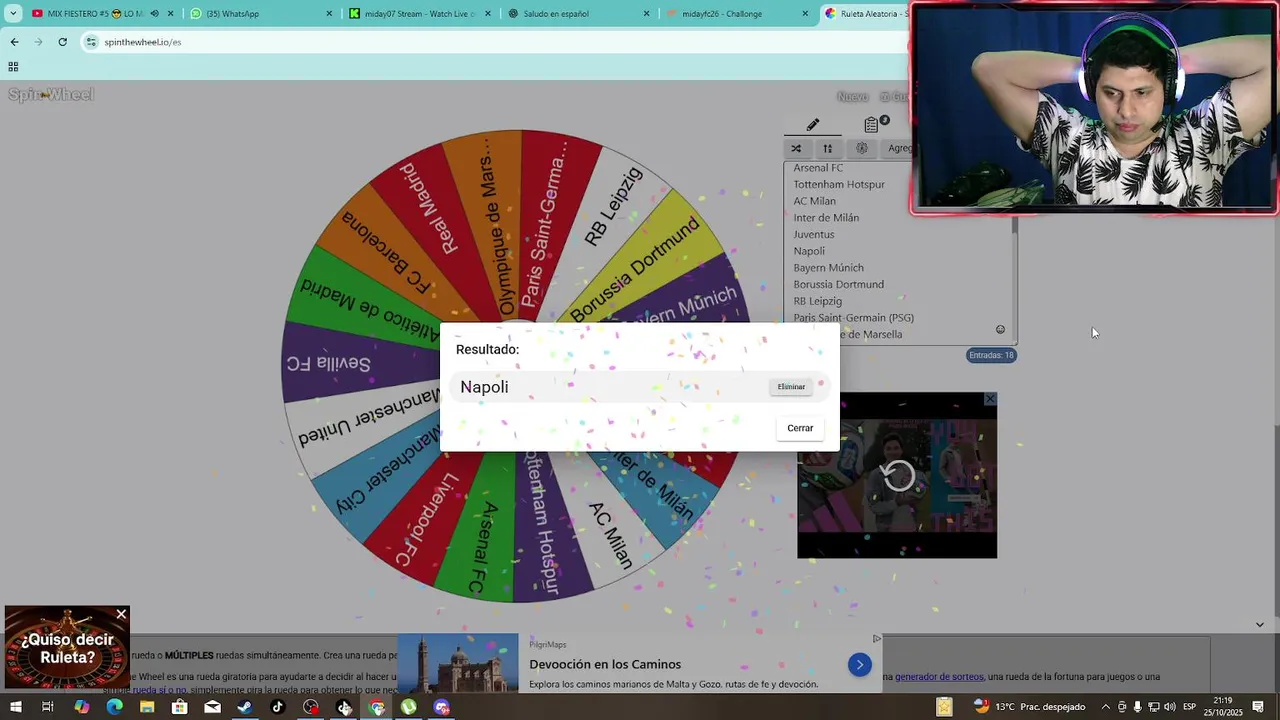This screenshot has width=1280, height=720.
Task: Open the Devoción en los Caminos ad arrow
Action: point(859,664)
